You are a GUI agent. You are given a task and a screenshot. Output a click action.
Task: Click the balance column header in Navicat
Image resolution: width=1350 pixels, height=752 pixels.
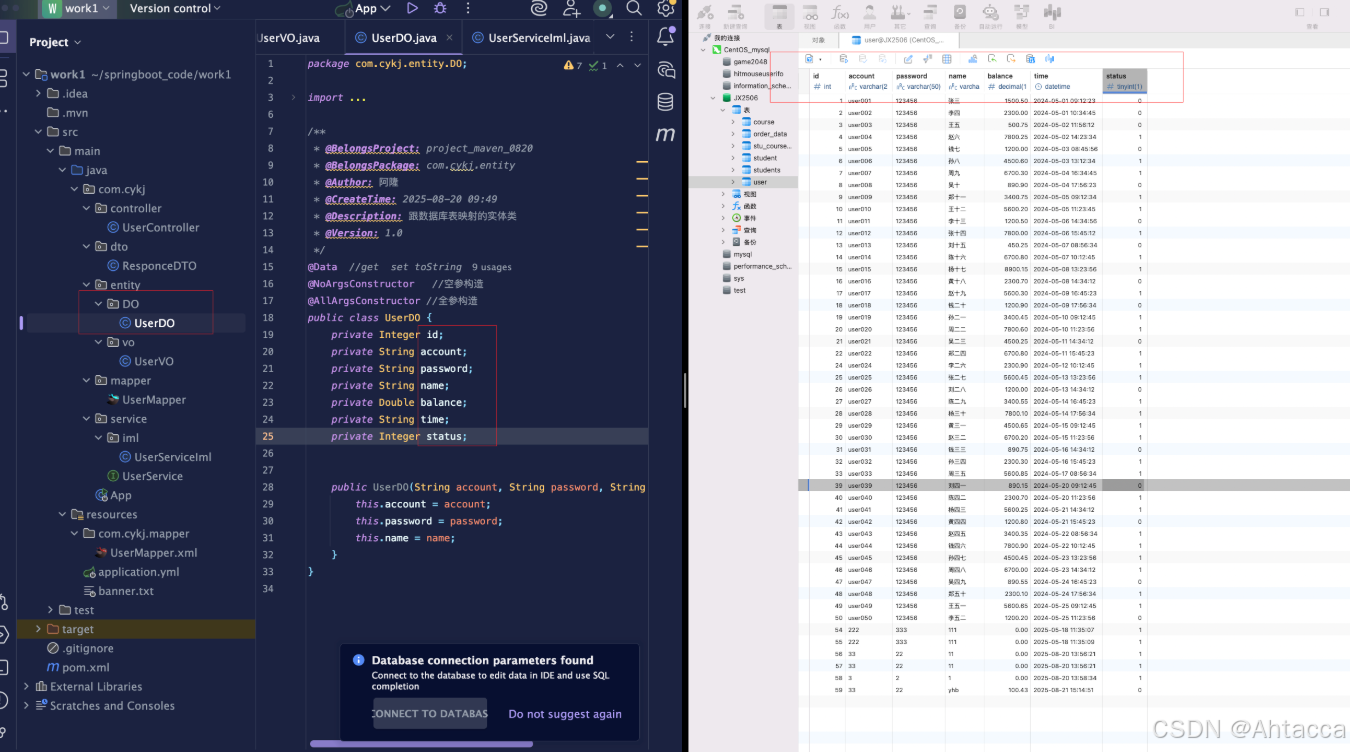(1008, 82)
